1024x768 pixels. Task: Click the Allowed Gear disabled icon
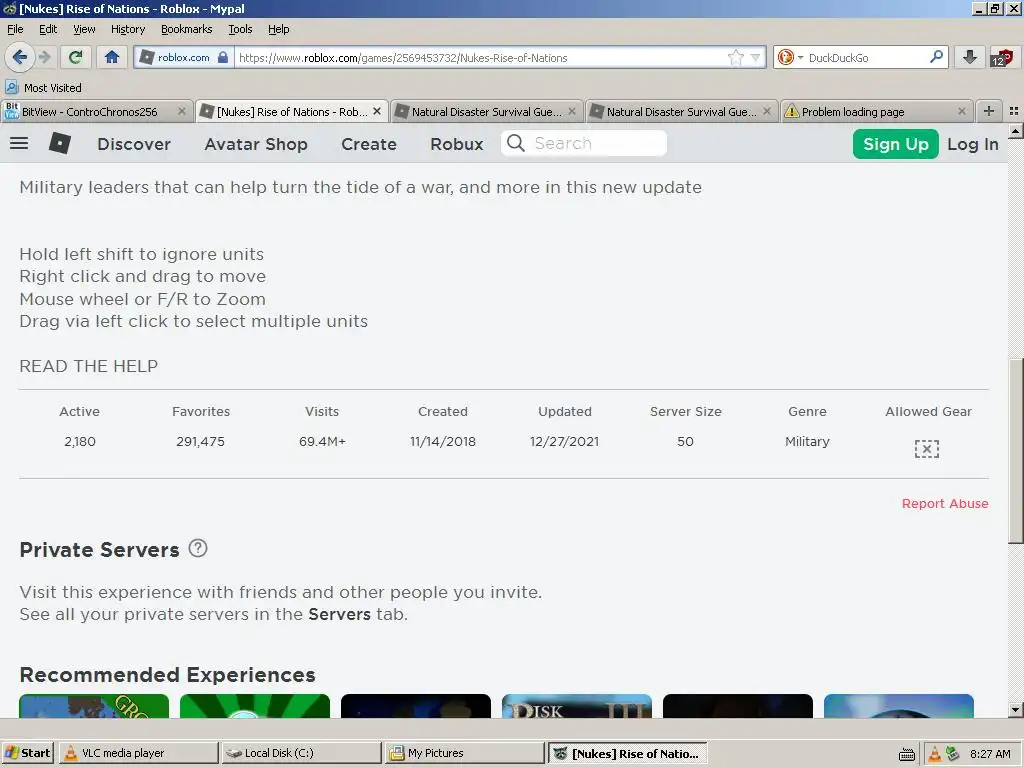coord(927,449)
